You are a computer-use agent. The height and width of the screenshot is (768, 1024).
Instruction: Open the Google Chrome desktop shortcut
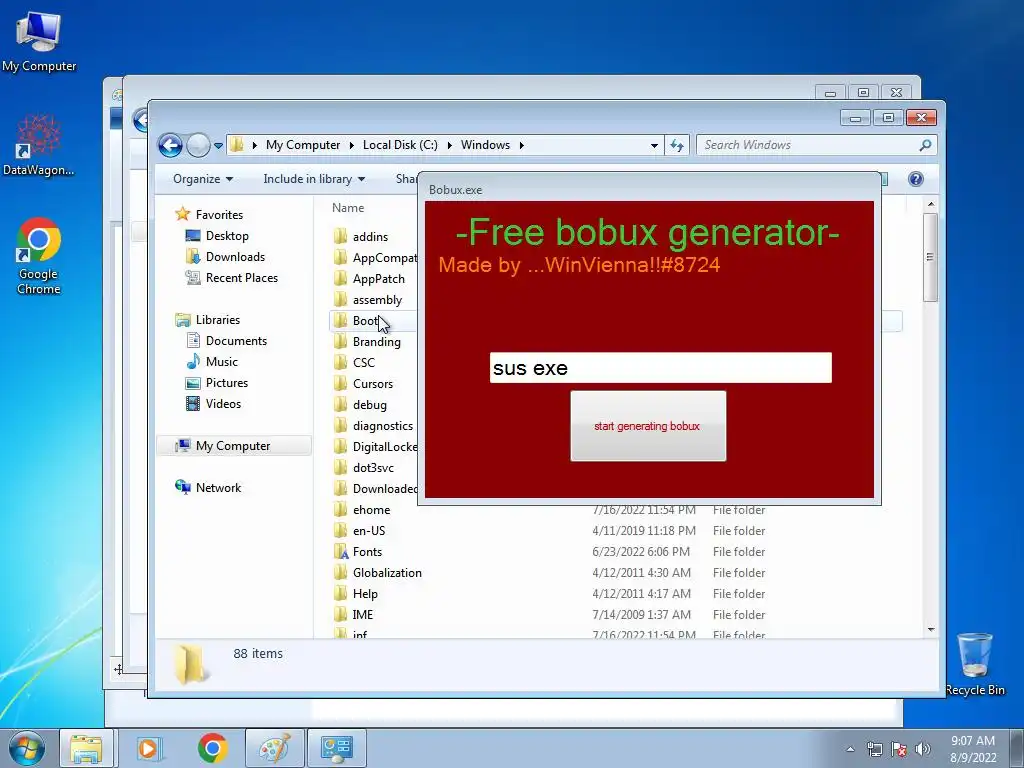tap(39, 256)
